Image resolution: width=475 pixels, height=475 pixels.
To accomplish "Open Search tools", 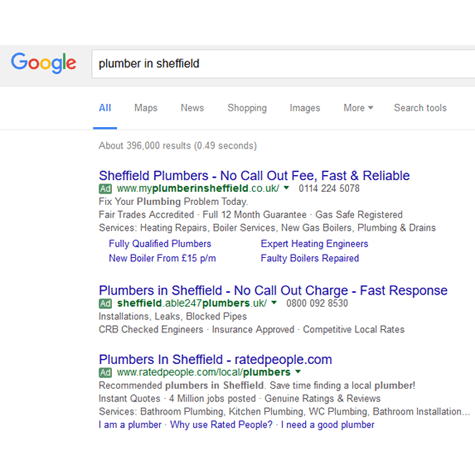I will pos(420,108).
